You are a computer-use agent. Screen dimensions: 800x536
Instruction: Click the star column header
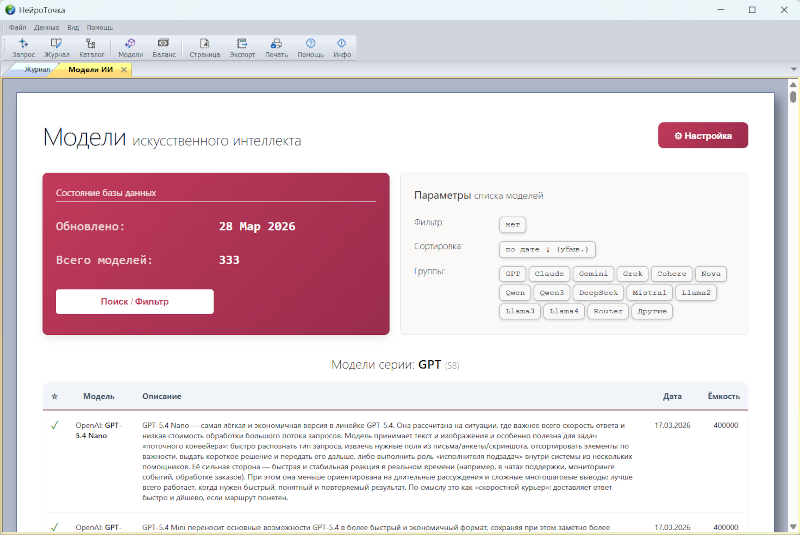click(x=55, y=396)
